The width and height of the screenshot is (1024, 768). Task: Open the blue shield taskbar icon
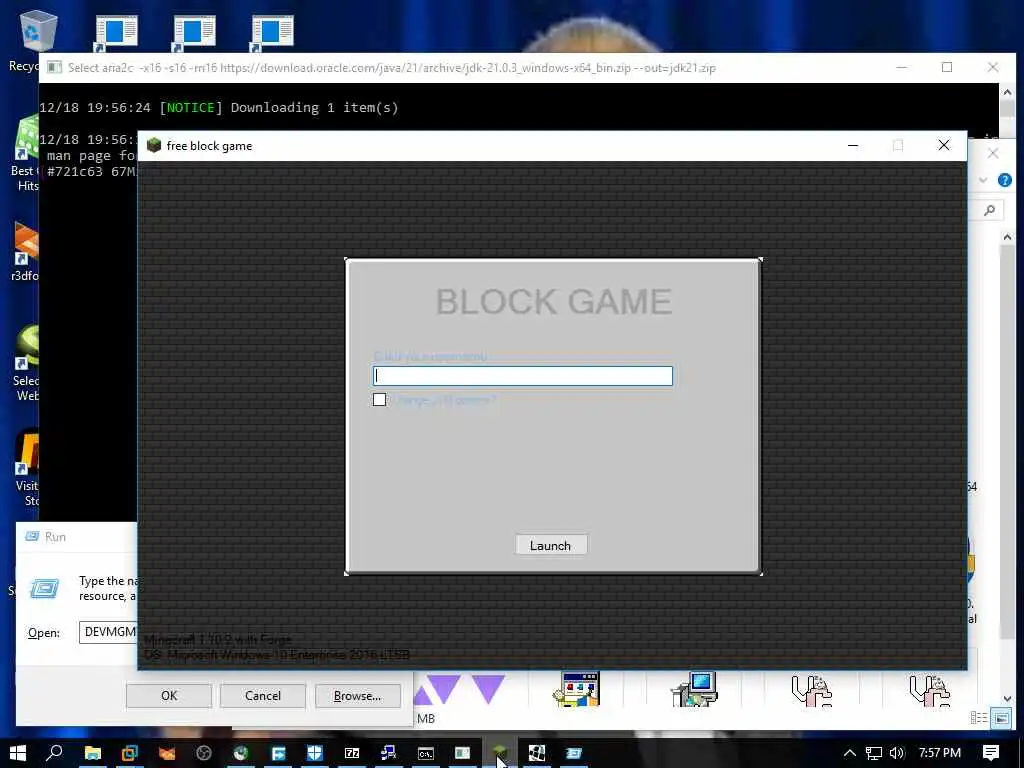(315, 753)
